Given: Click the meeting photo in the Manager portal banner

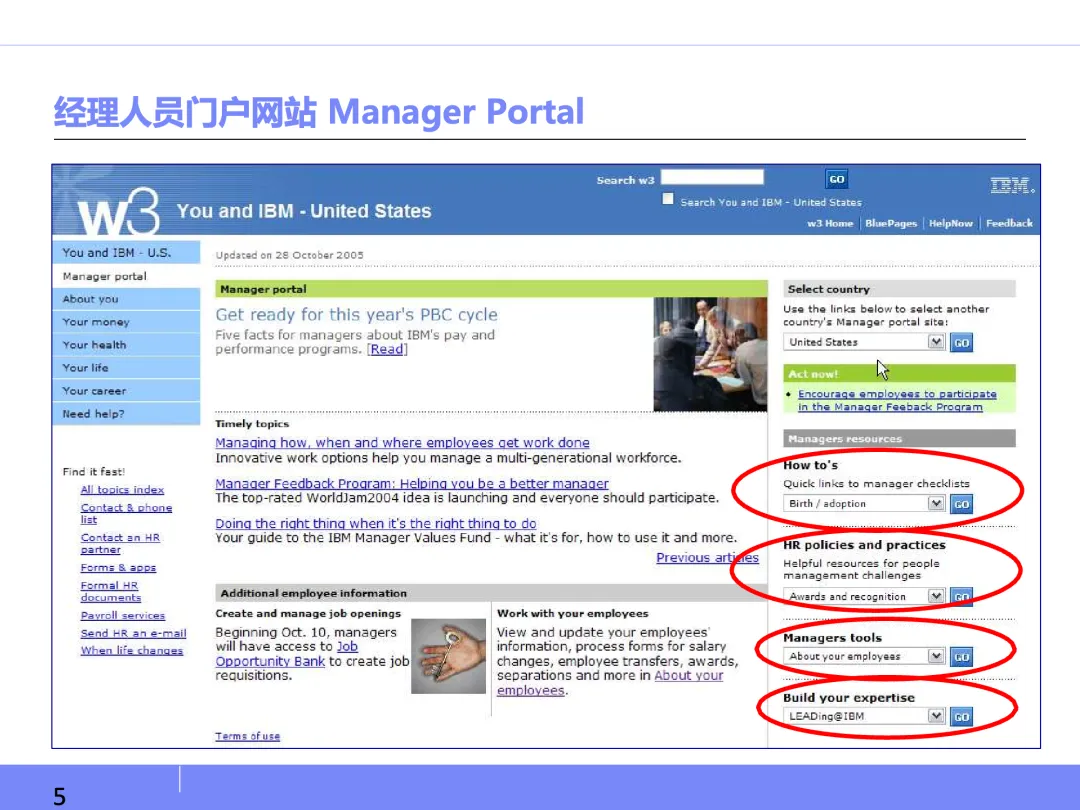Looking at the screenshot, I should 709,354.
